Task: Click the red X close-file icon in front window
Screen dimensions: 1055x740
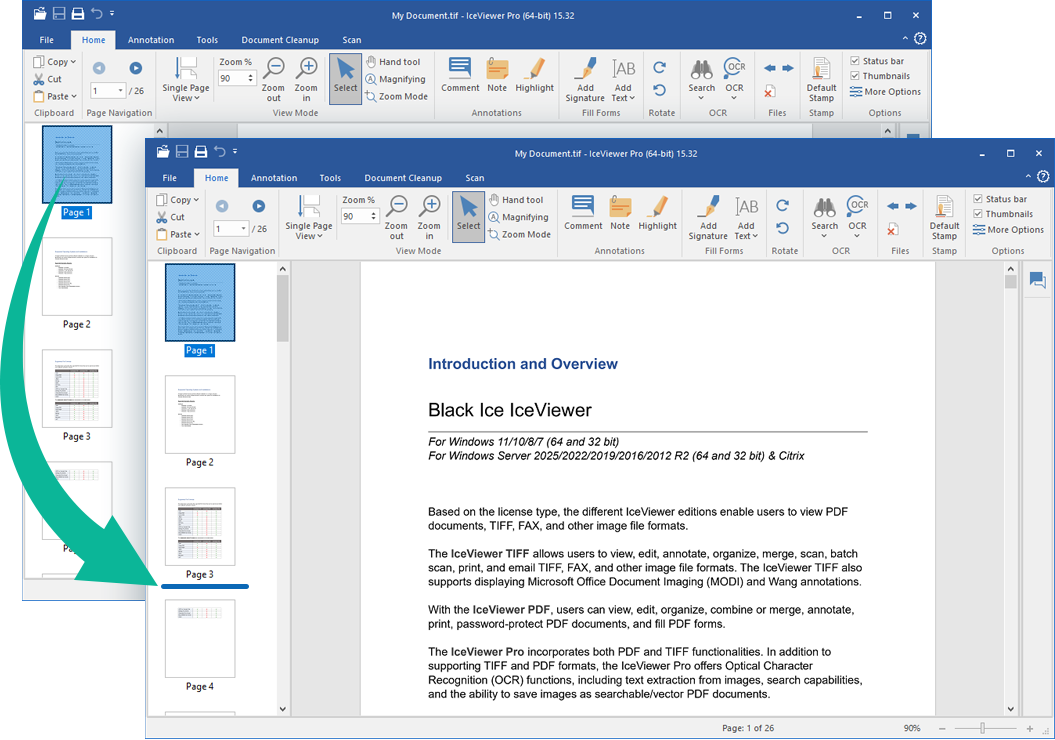Action: 893,229
